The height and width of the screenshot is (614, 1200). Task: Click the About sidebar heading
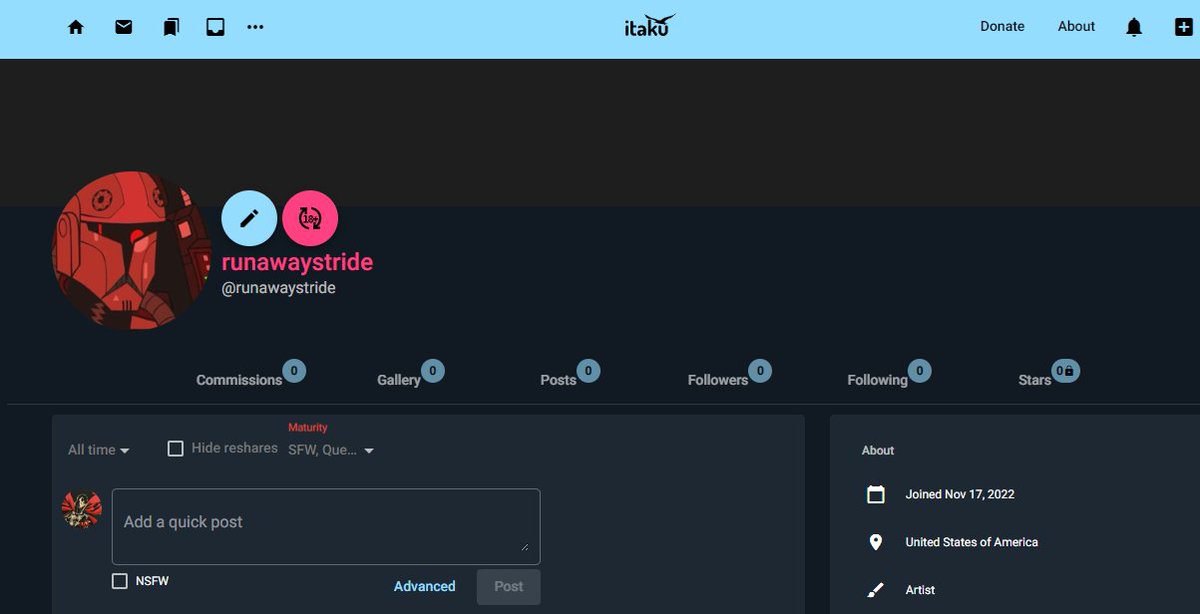tap(878, 451)
